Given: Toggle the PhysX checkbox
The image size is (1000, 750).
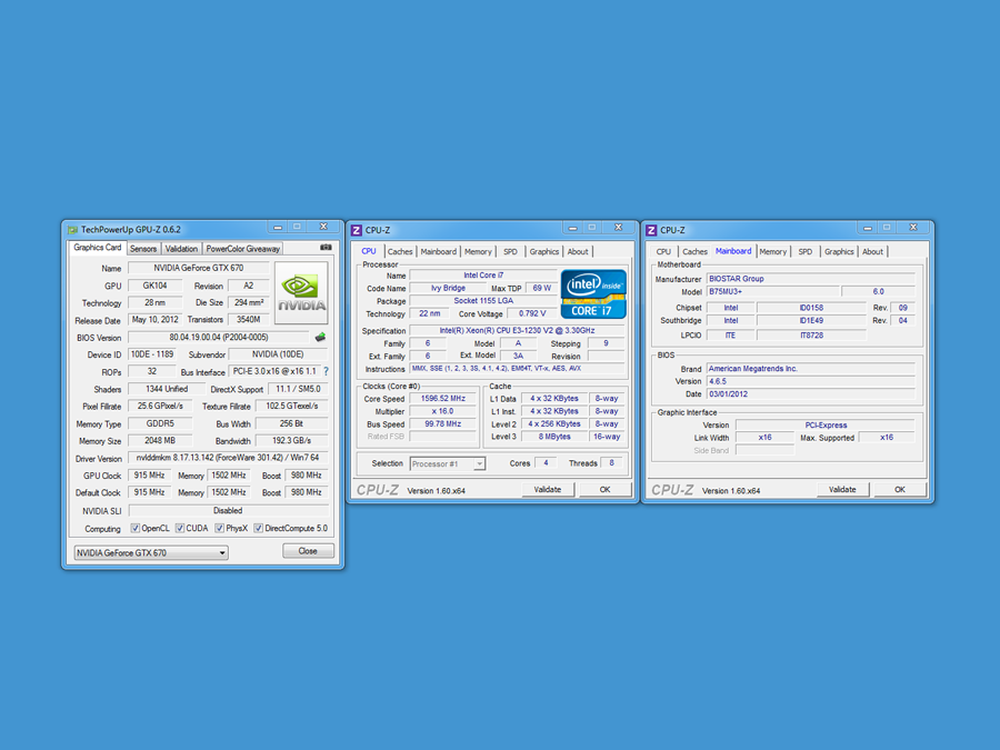Looking at the screenshot, I should tap(219, 528).
